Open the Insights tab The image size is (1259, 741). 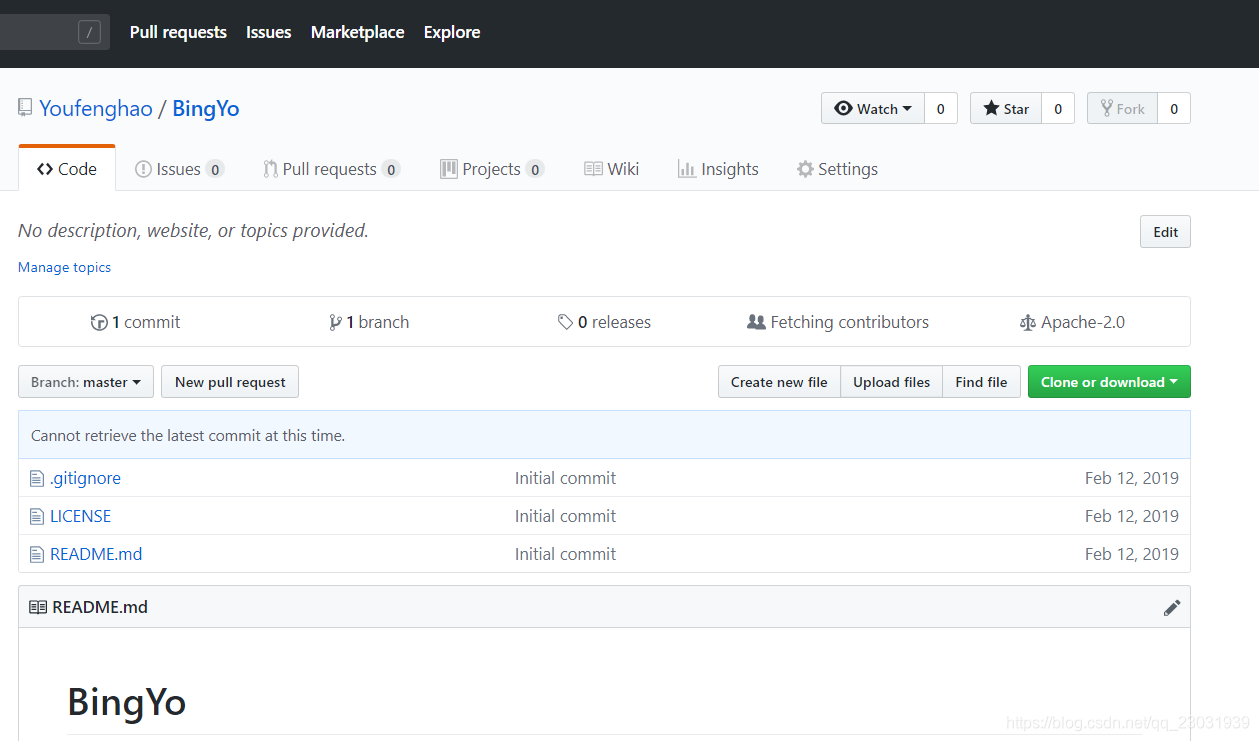pyautogui.click(x=718, y=169)
